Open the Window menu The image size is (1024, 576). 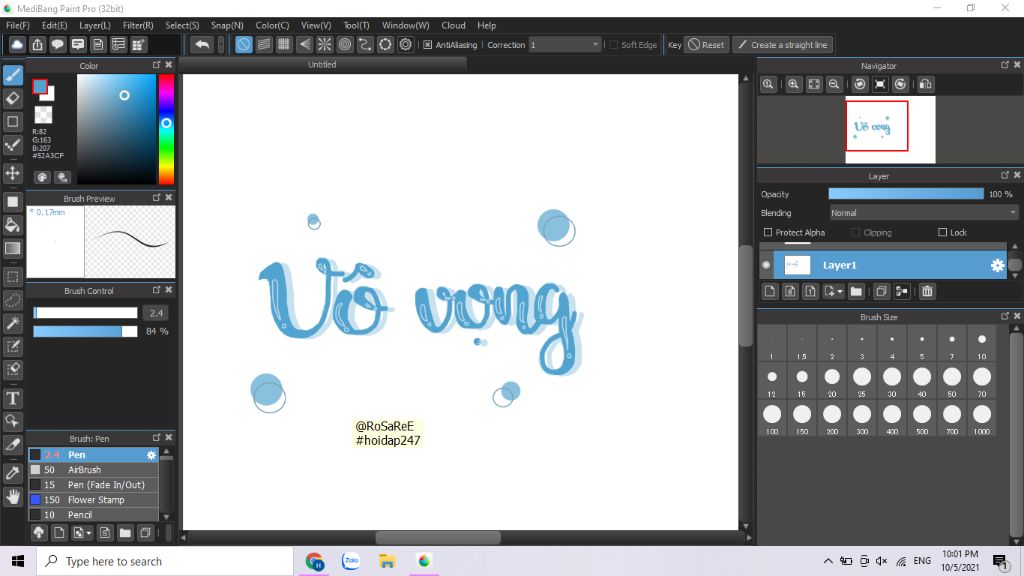tap(406, 25)
